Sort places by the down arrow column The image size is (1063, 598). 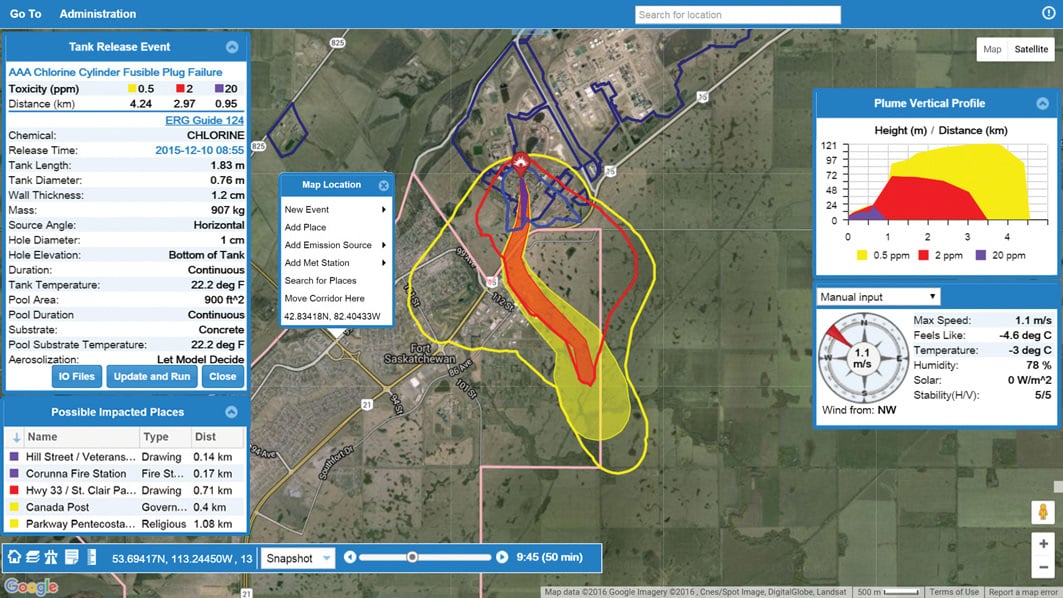(x=16, y=437)
